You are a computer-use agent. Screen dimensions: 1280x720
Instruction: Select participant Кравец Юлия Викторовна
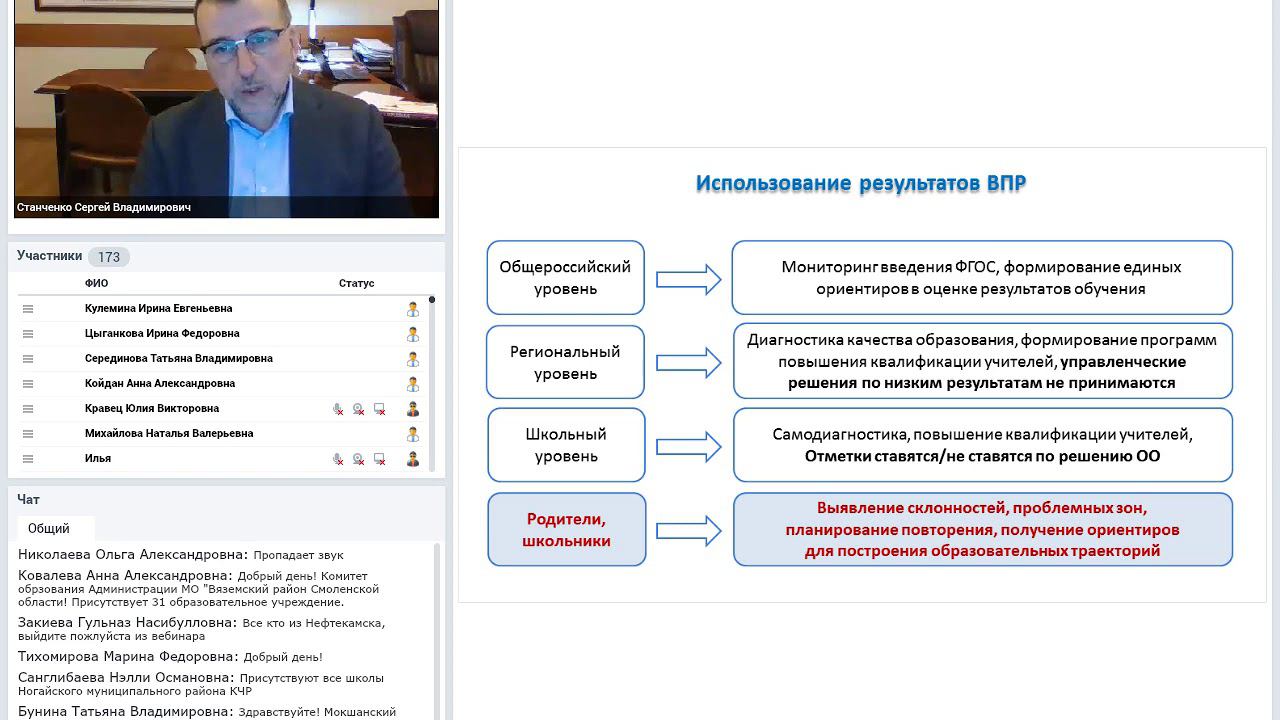click(152, 409)
